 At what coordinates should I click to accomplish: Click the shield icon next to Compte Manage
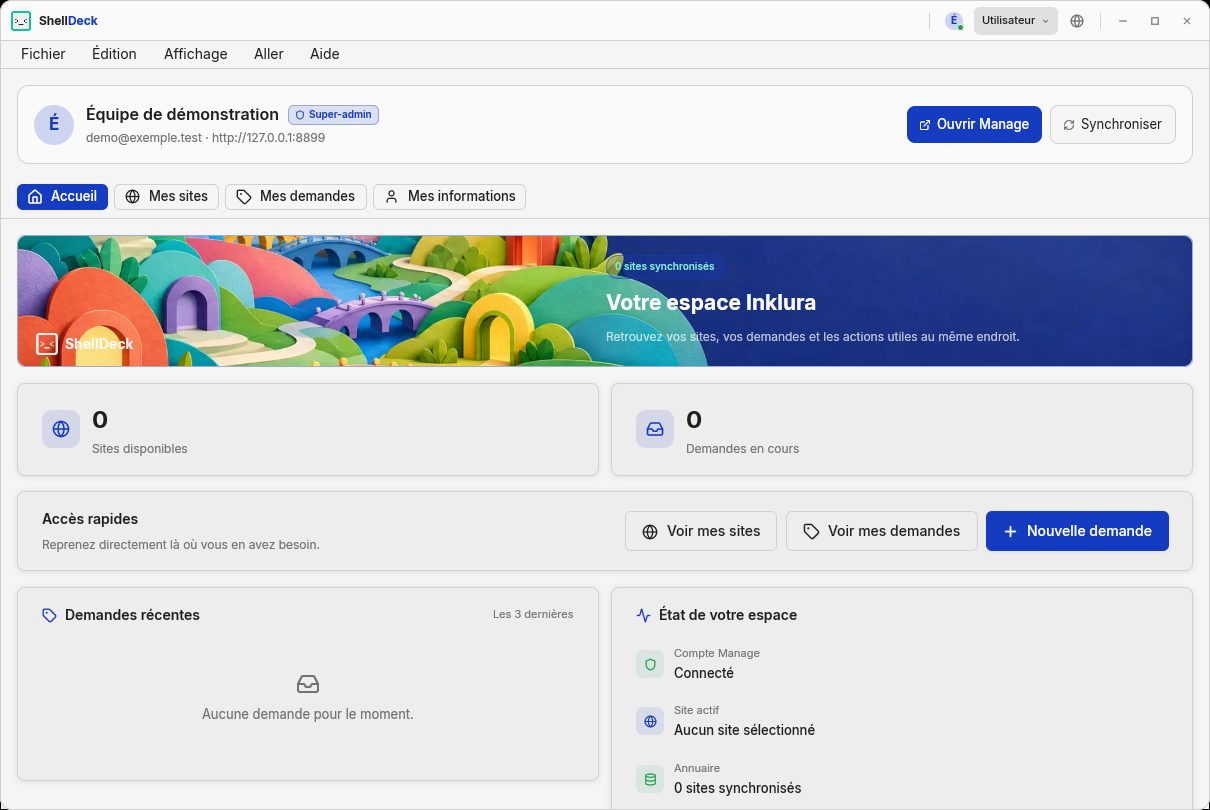pos(650,663)
